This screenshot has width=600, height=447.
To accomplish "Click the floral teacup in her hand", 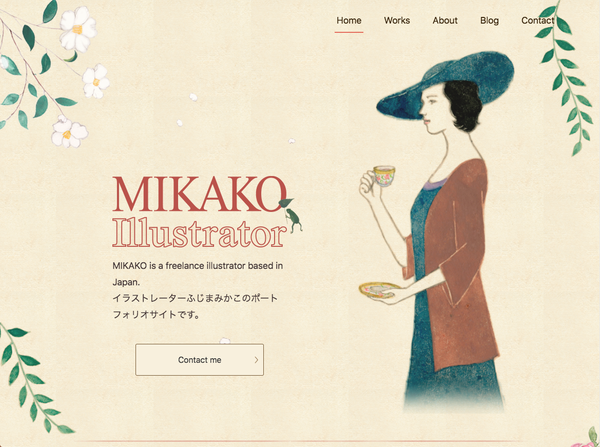I will [x=384, y=176].
